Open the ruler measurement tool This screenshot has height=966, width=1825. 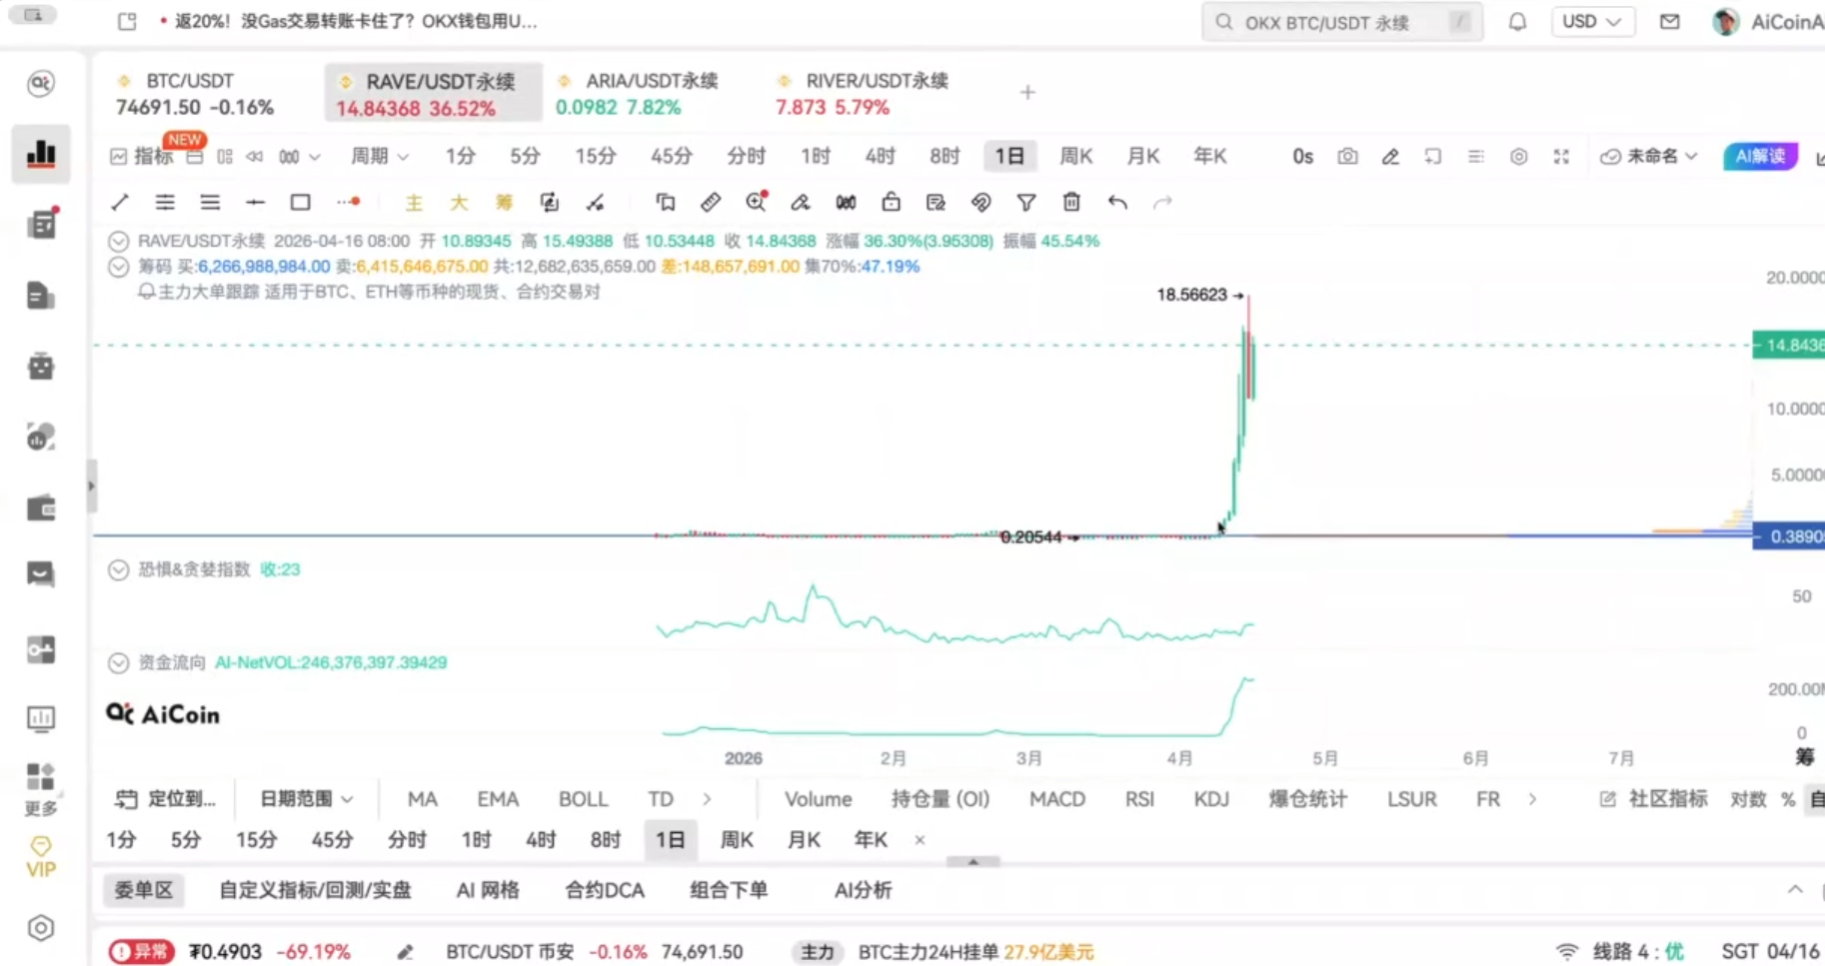click(x=710, y=202)
